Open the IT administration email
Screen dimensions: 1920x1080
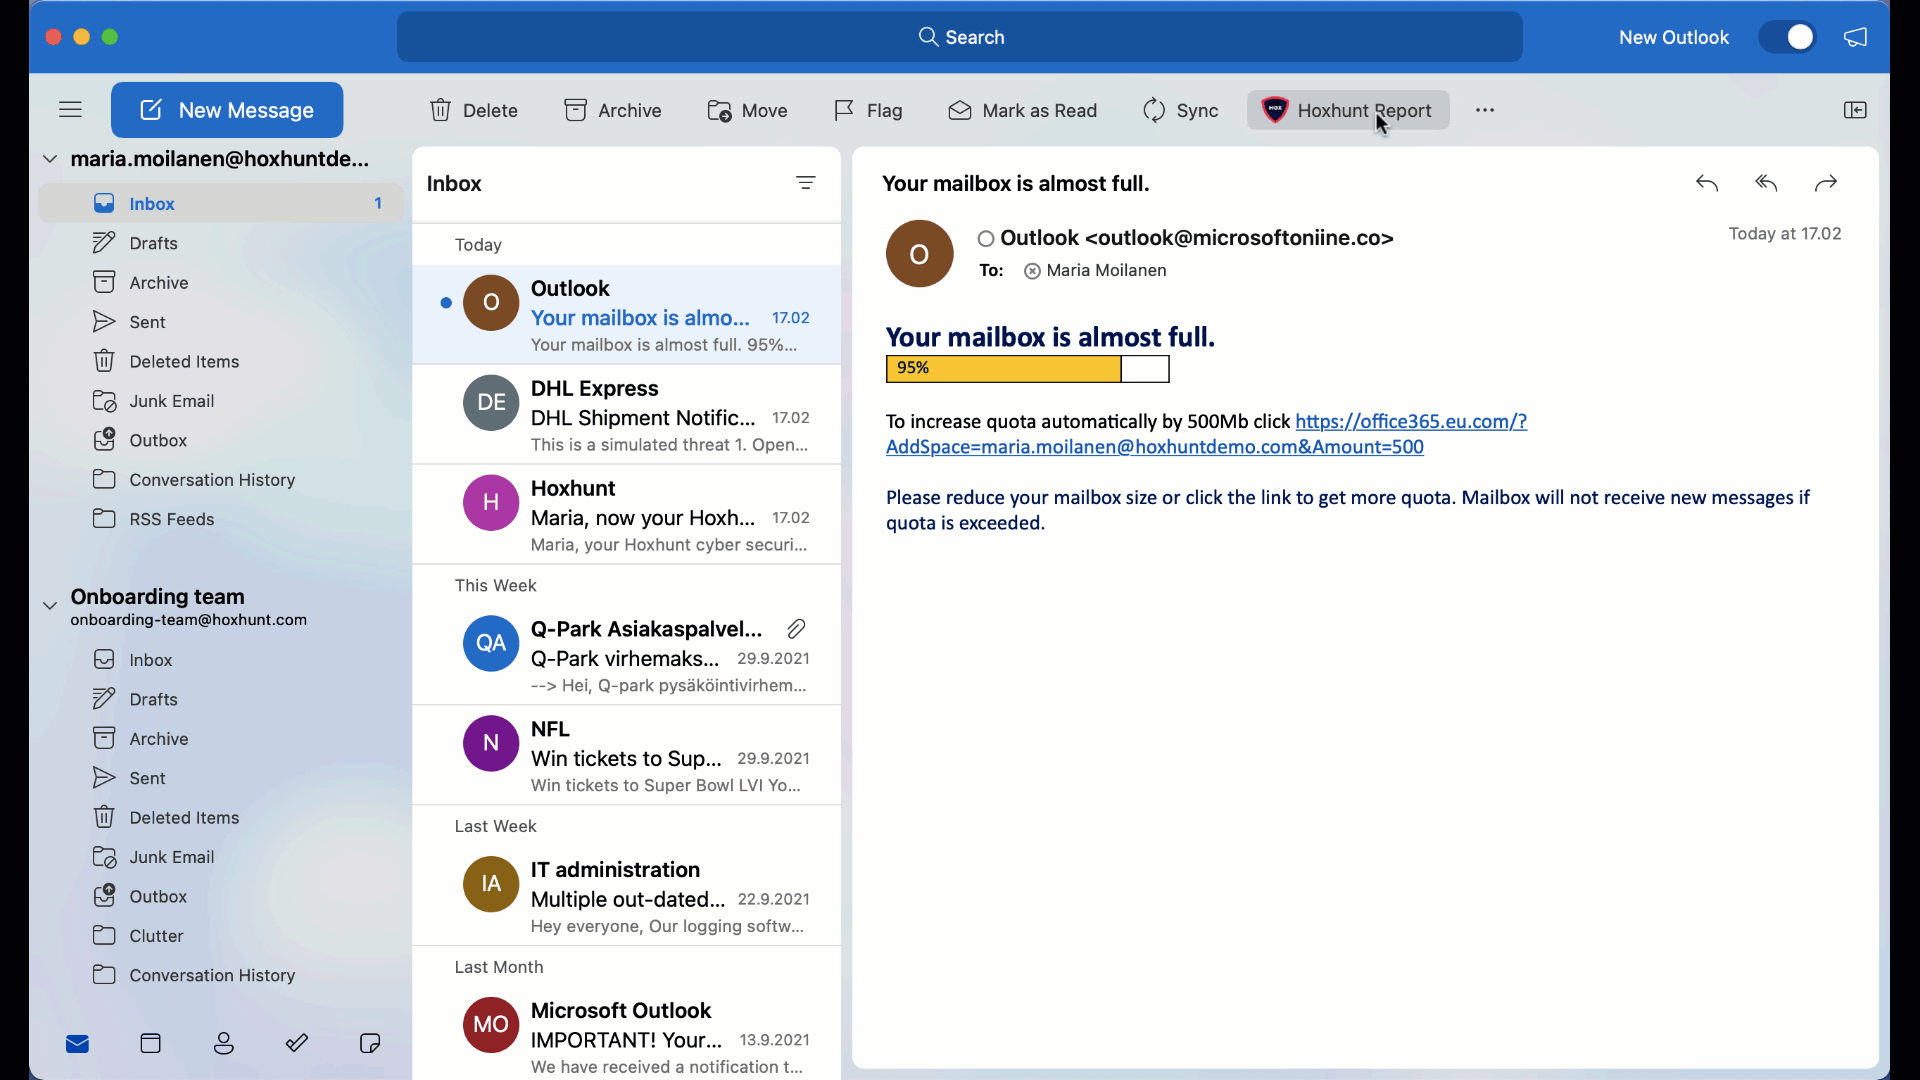(627, 897)
